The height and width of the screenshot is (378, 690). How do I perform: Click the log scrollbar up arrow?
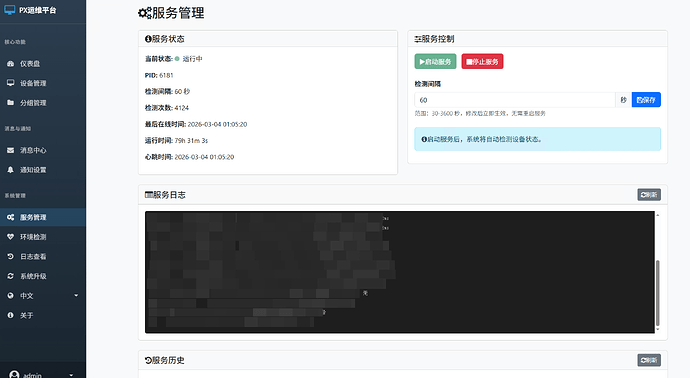click(657, 215)
